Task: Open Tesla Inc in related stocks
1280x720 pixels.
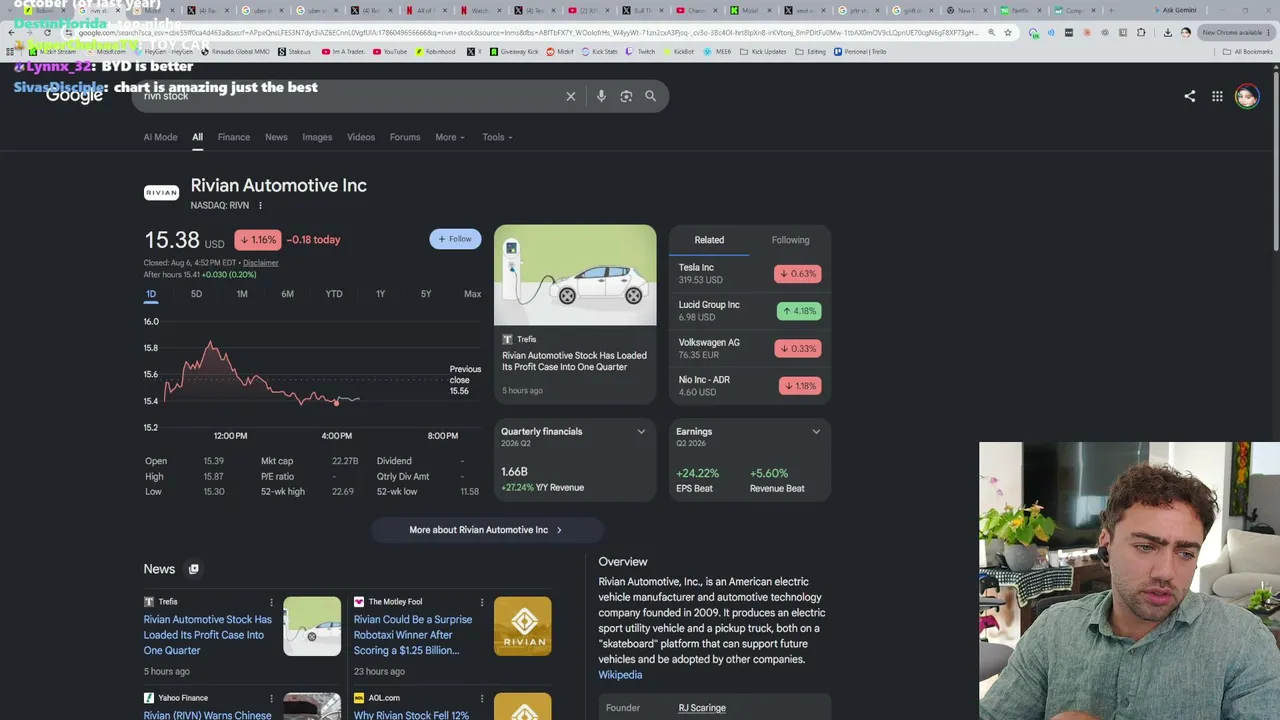Action: [749, 273]
